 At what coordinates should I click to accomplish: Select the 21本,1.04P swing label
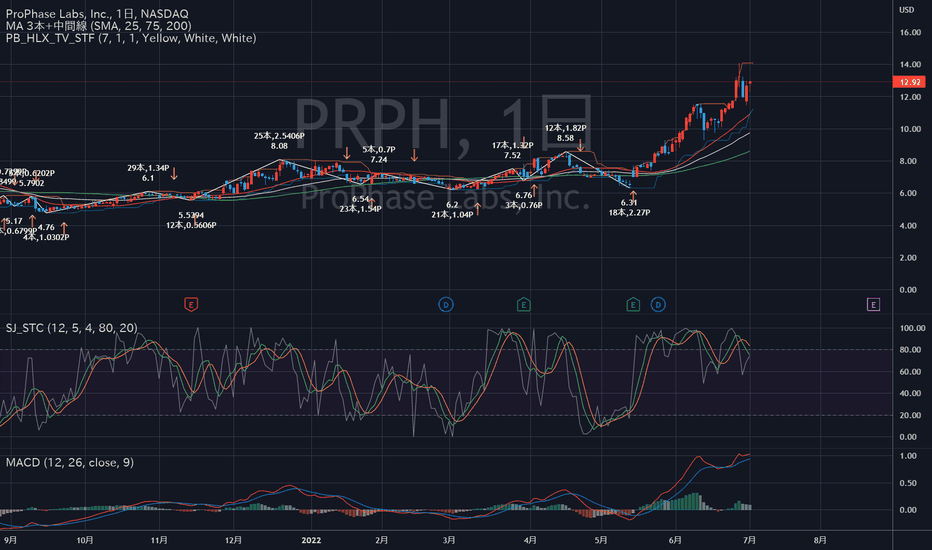452,215
